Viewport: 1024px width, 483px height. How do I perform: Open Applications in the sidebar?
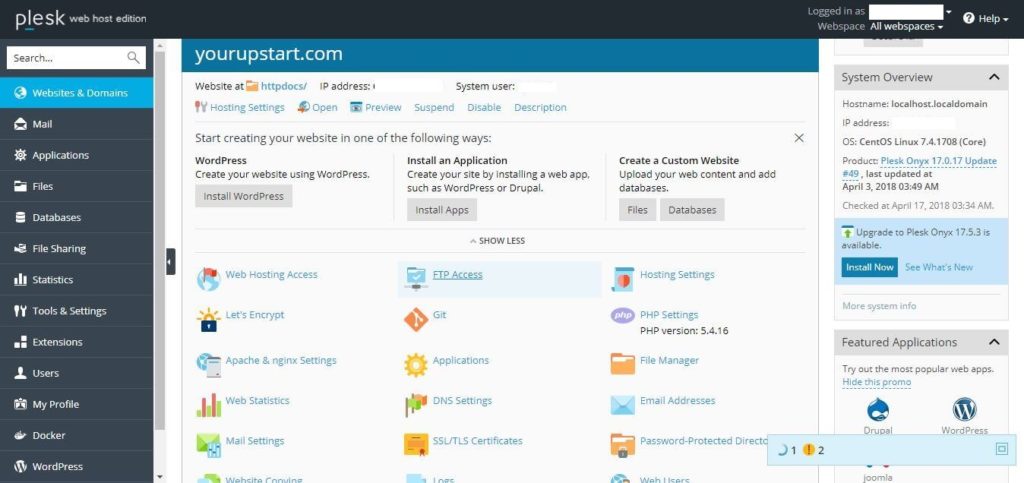click(76, 155)
